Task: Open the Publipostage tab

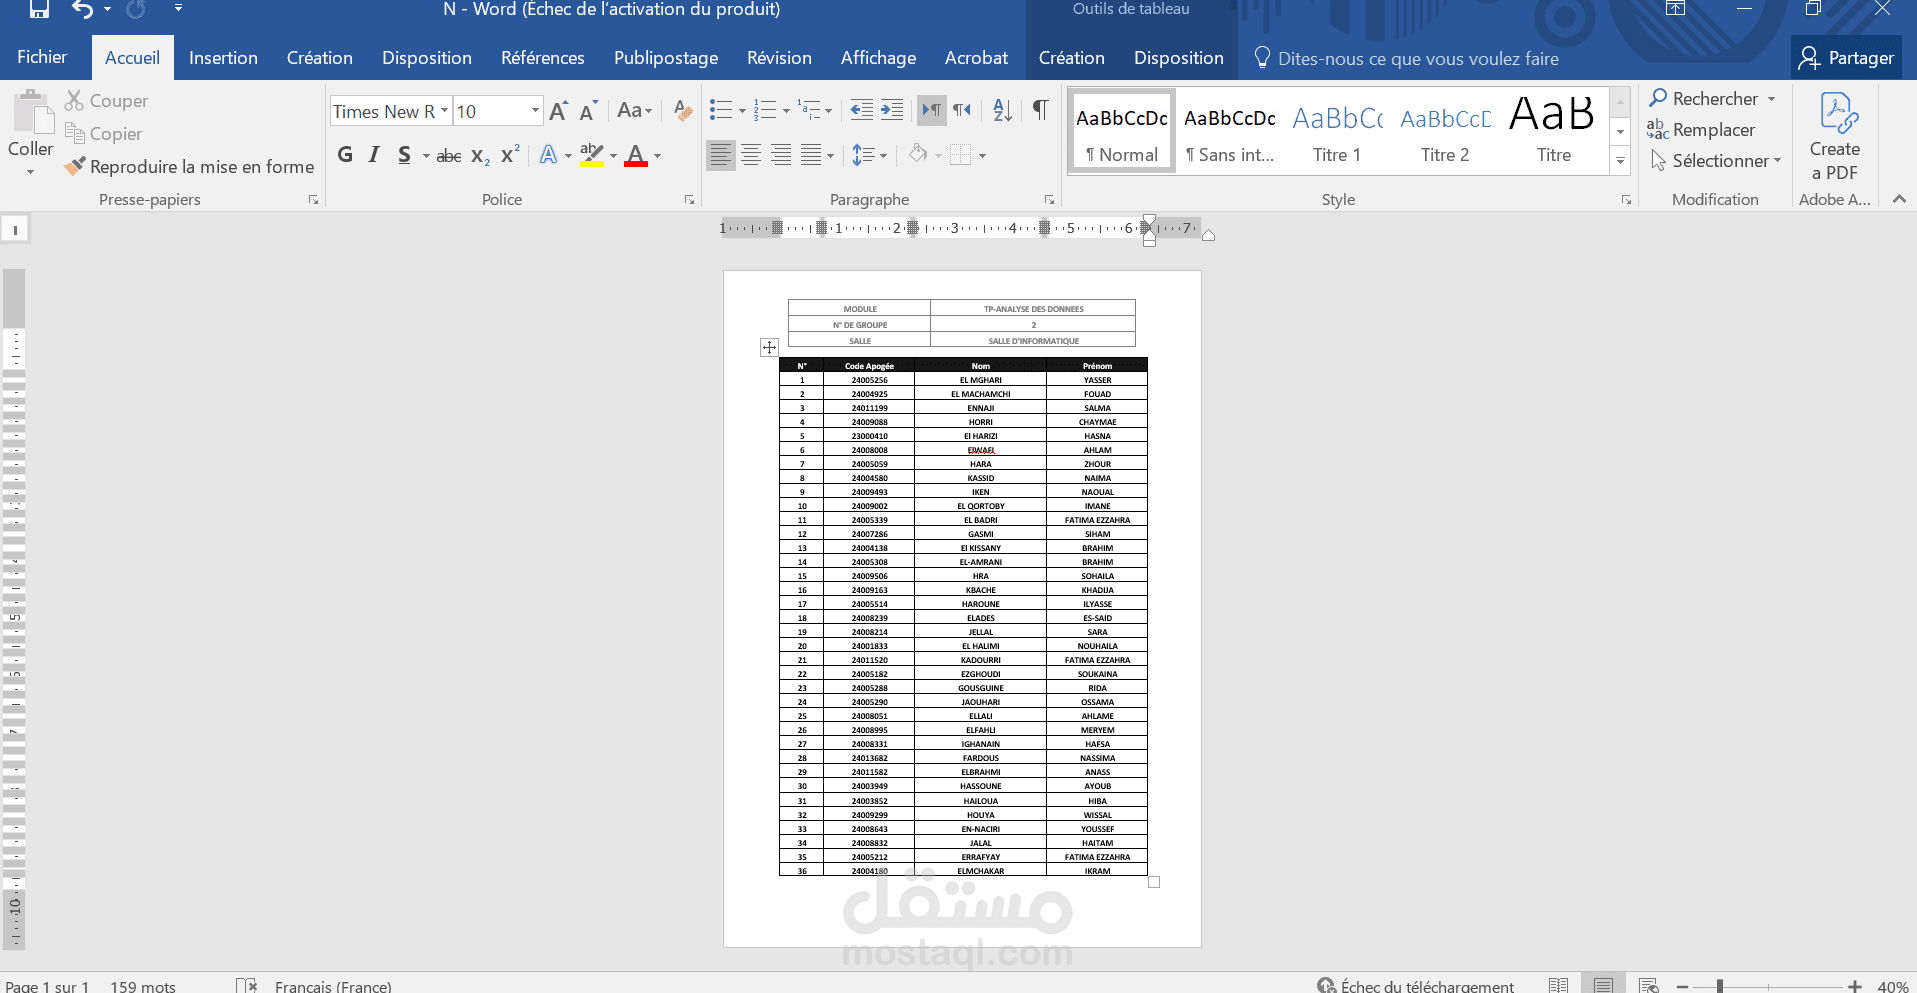Action: pyautogui.click(x=665, y=57)
